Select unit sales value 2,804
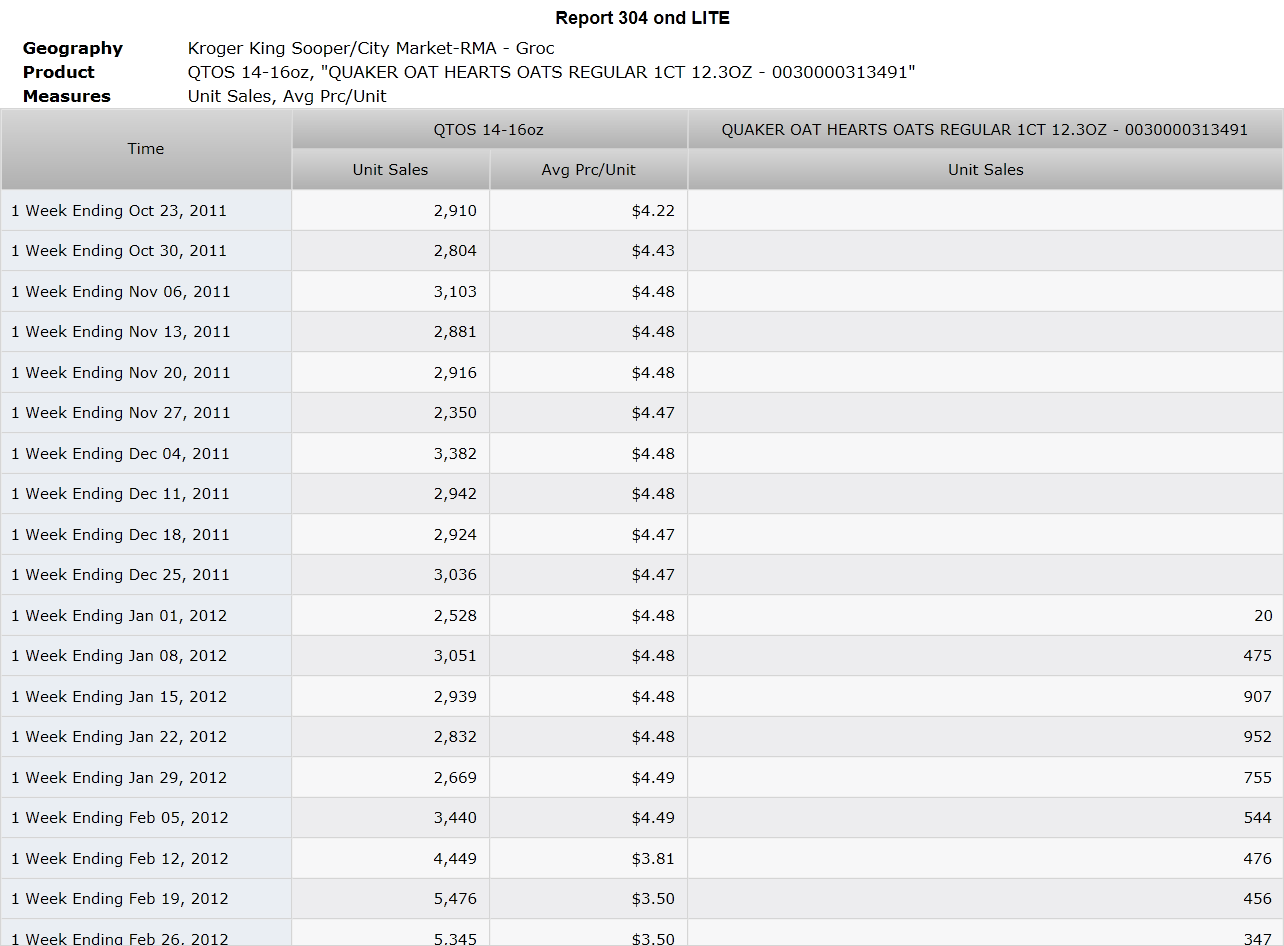 tap(455, 251)
